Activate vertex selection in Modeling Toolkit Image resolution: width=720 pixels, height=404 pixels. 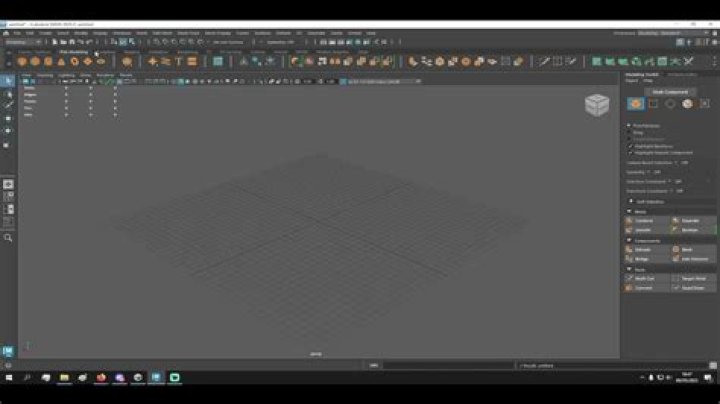tap(636, 104)
